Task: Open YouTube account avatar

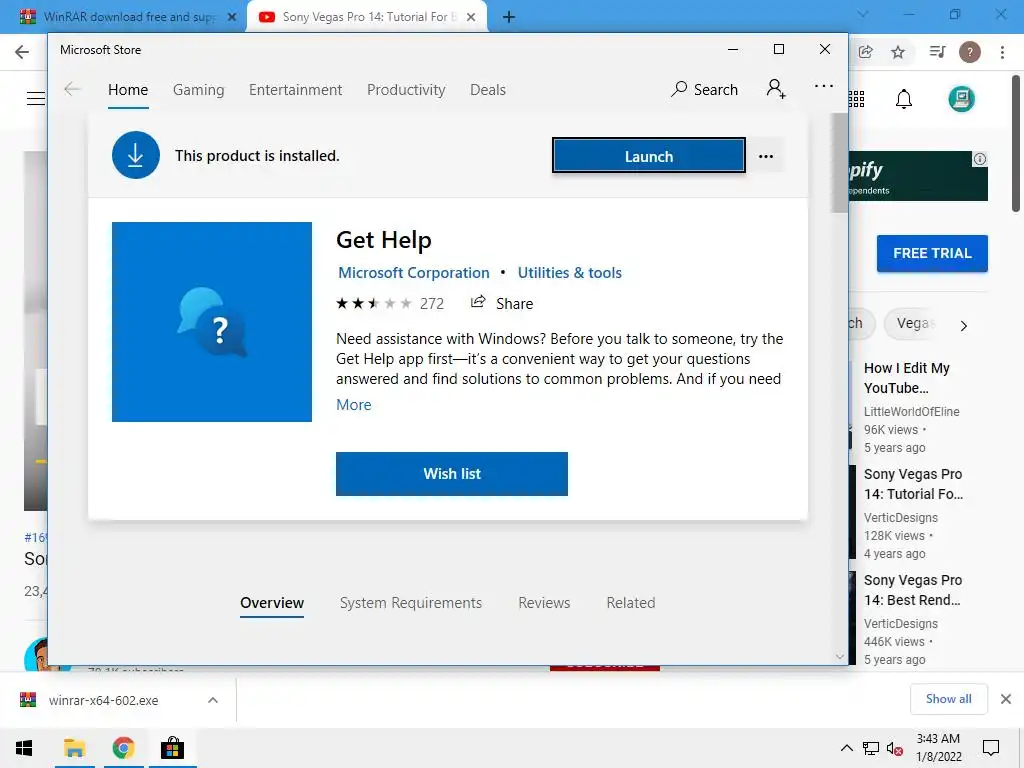Action: [961, 99]
